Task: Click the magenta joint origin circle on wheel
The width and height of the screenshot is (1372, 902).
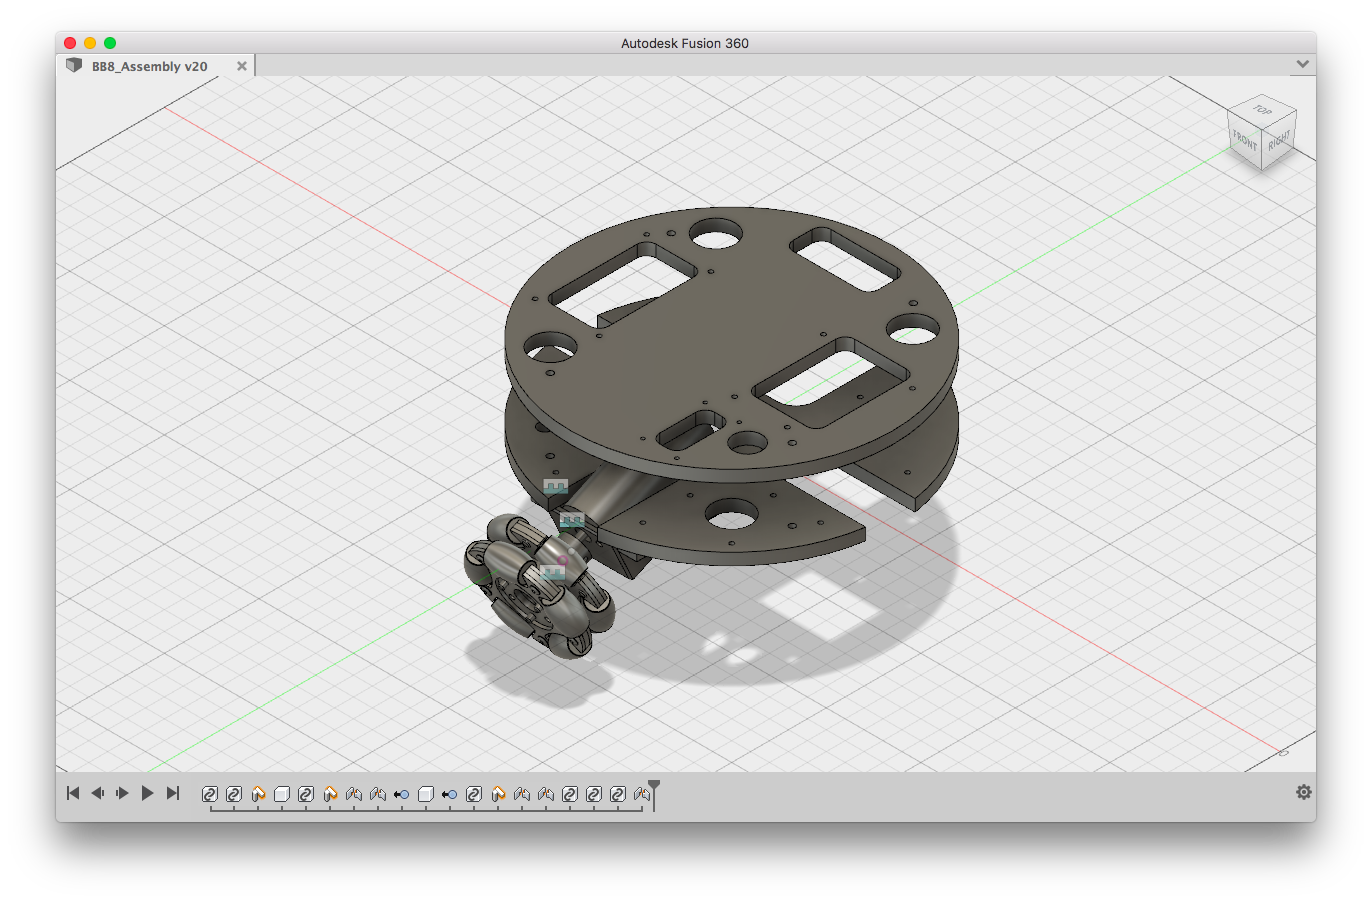Action: (563, 560)
